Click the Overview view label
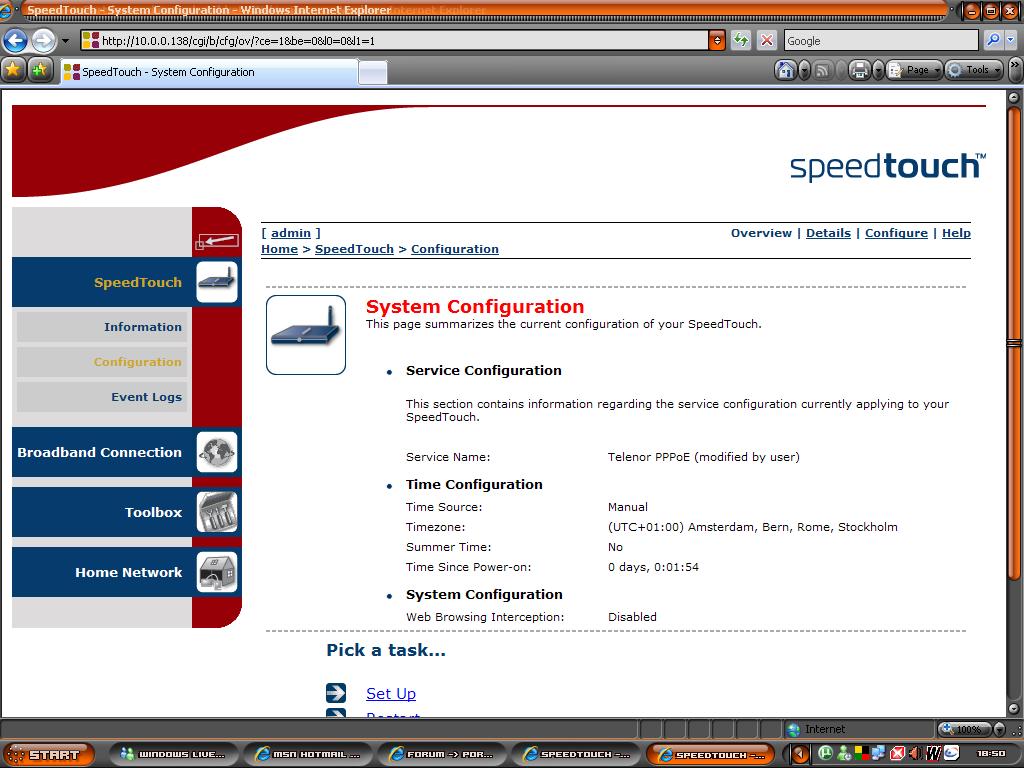 (x=761, y=233)
